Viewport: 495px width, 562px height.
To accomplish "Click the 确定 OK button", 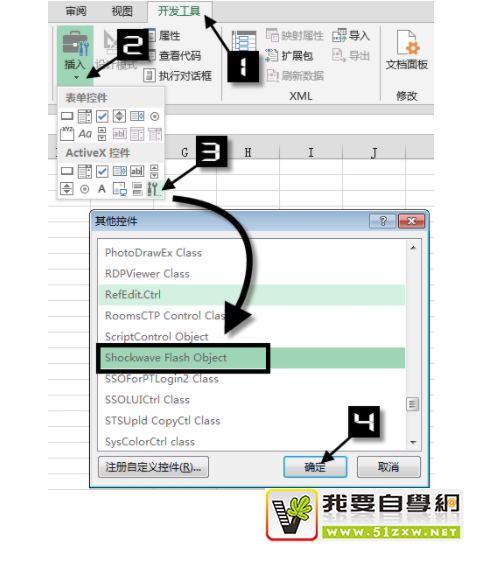I will tap(315, 467).
